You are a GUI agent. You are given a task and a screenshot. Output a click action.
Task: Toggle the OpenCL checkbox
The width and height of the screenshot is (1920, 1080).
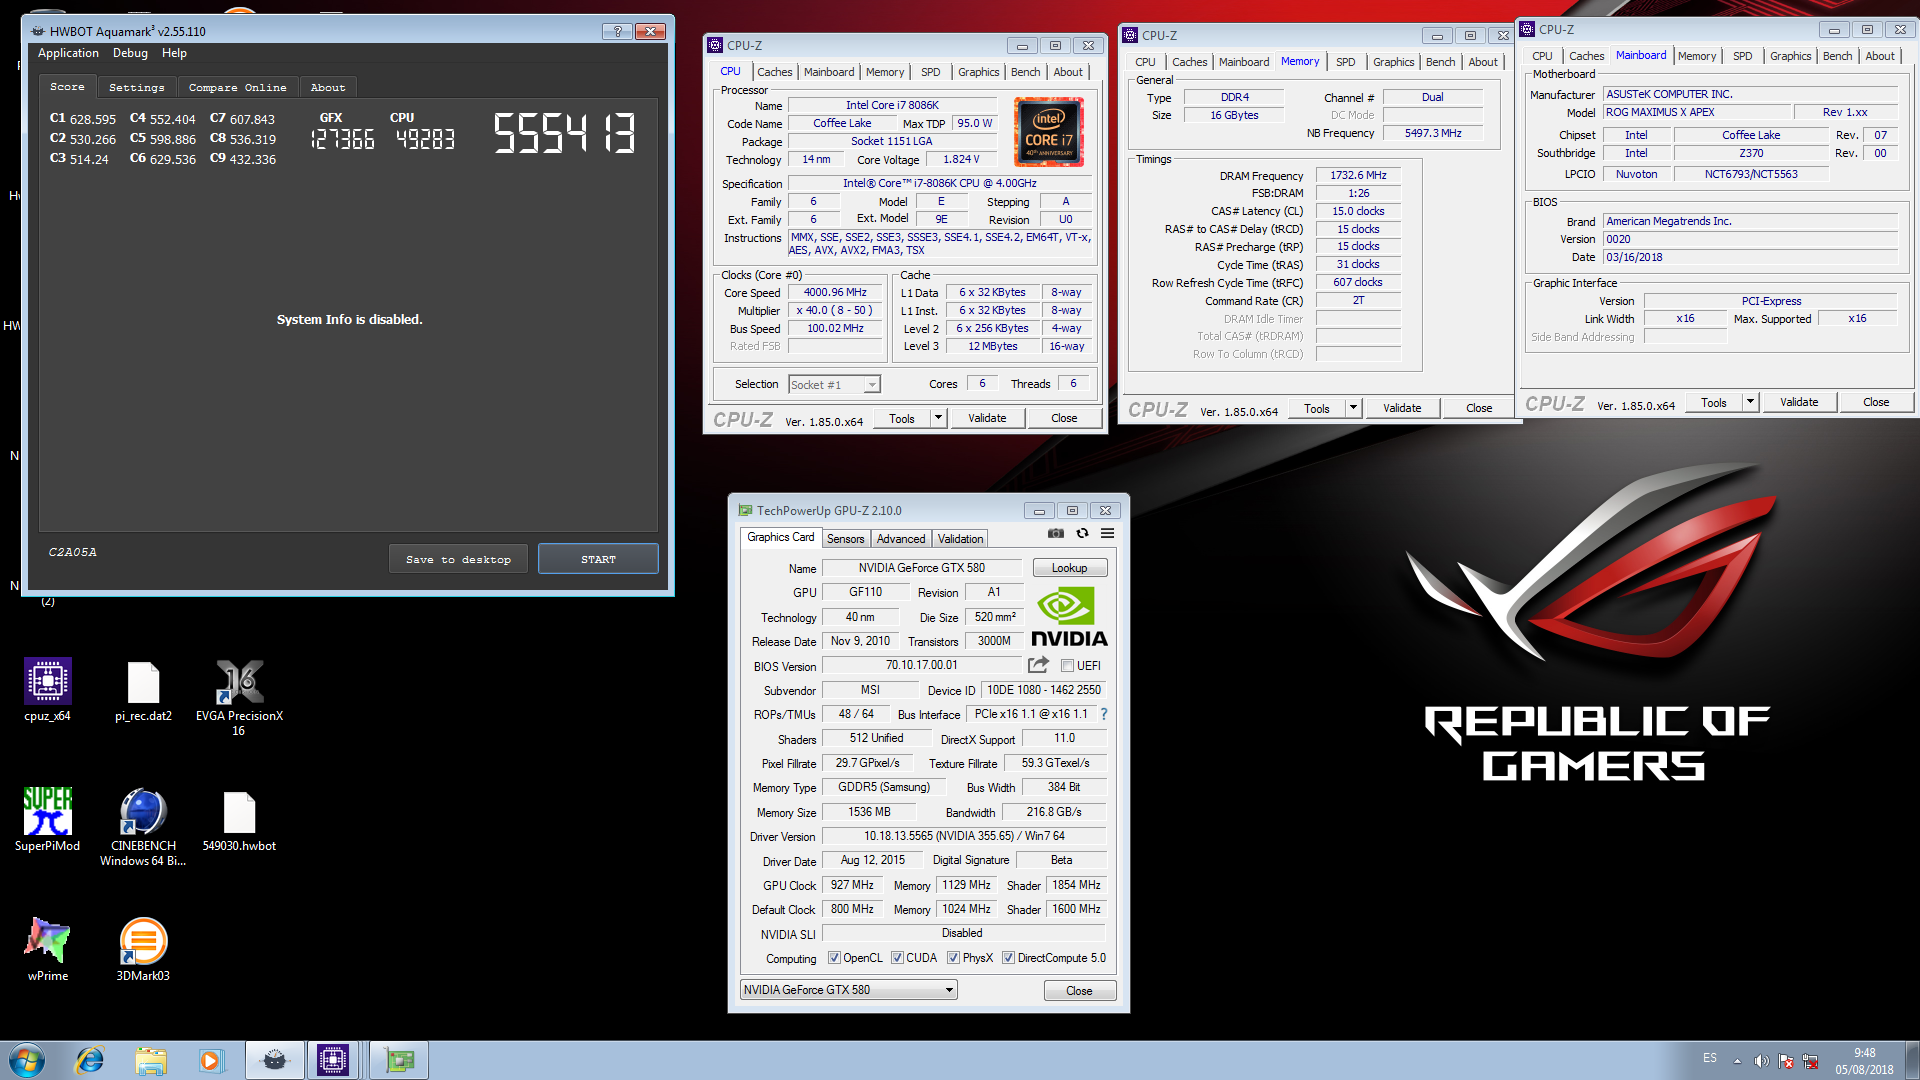point(834,958)
